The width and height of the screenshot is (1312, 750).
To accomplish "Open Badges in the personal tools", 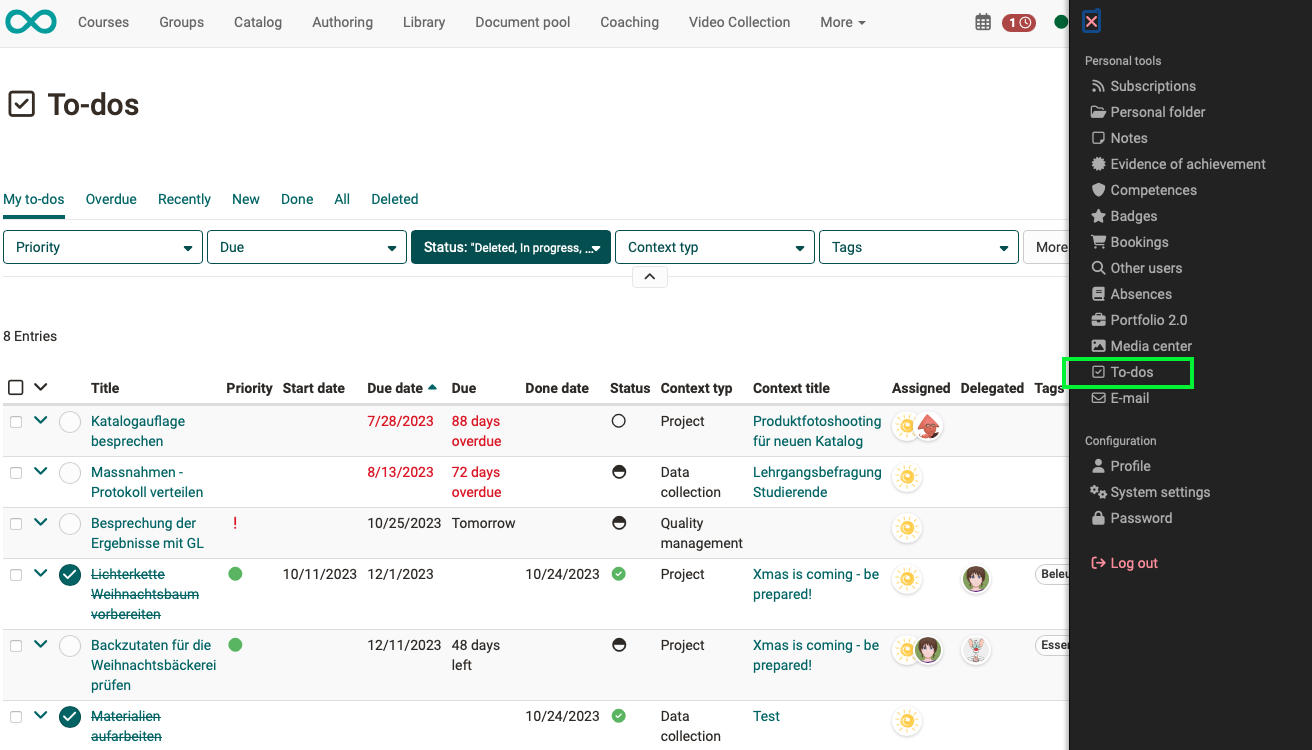I will (1133, 216).
